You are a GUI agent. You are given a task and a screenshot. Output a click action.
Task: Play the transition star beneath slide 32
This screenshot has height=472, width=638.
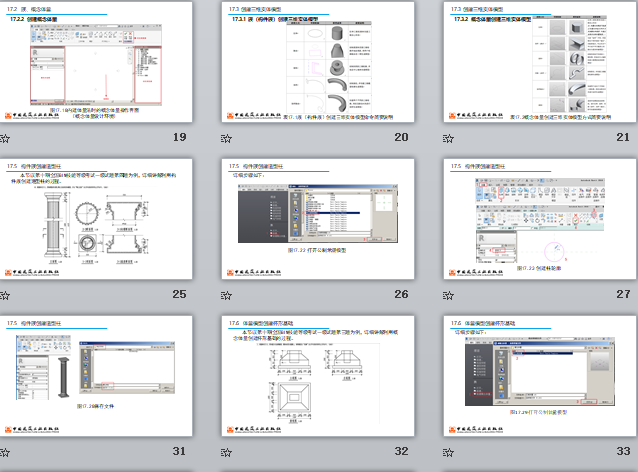226,453
